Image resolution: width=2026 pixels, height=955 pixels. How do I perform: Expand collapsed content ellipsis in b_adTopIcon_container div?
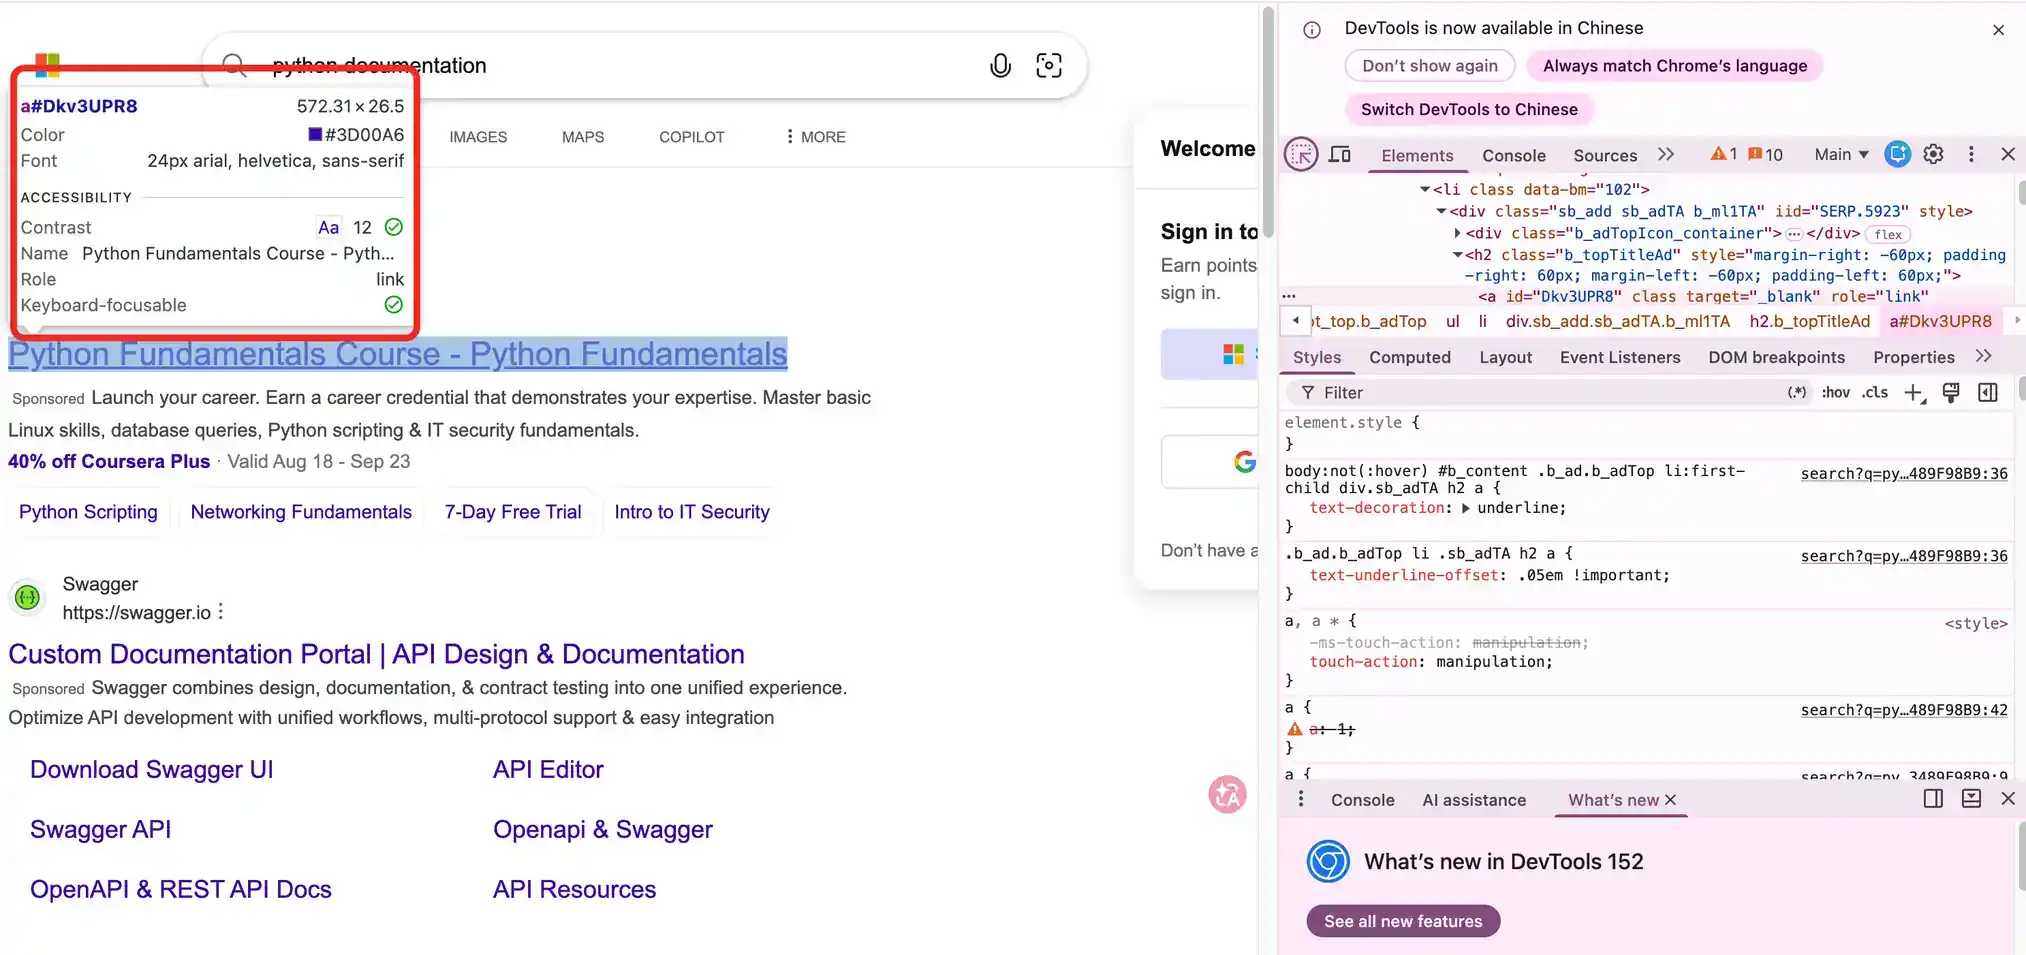pos(1794,234)
